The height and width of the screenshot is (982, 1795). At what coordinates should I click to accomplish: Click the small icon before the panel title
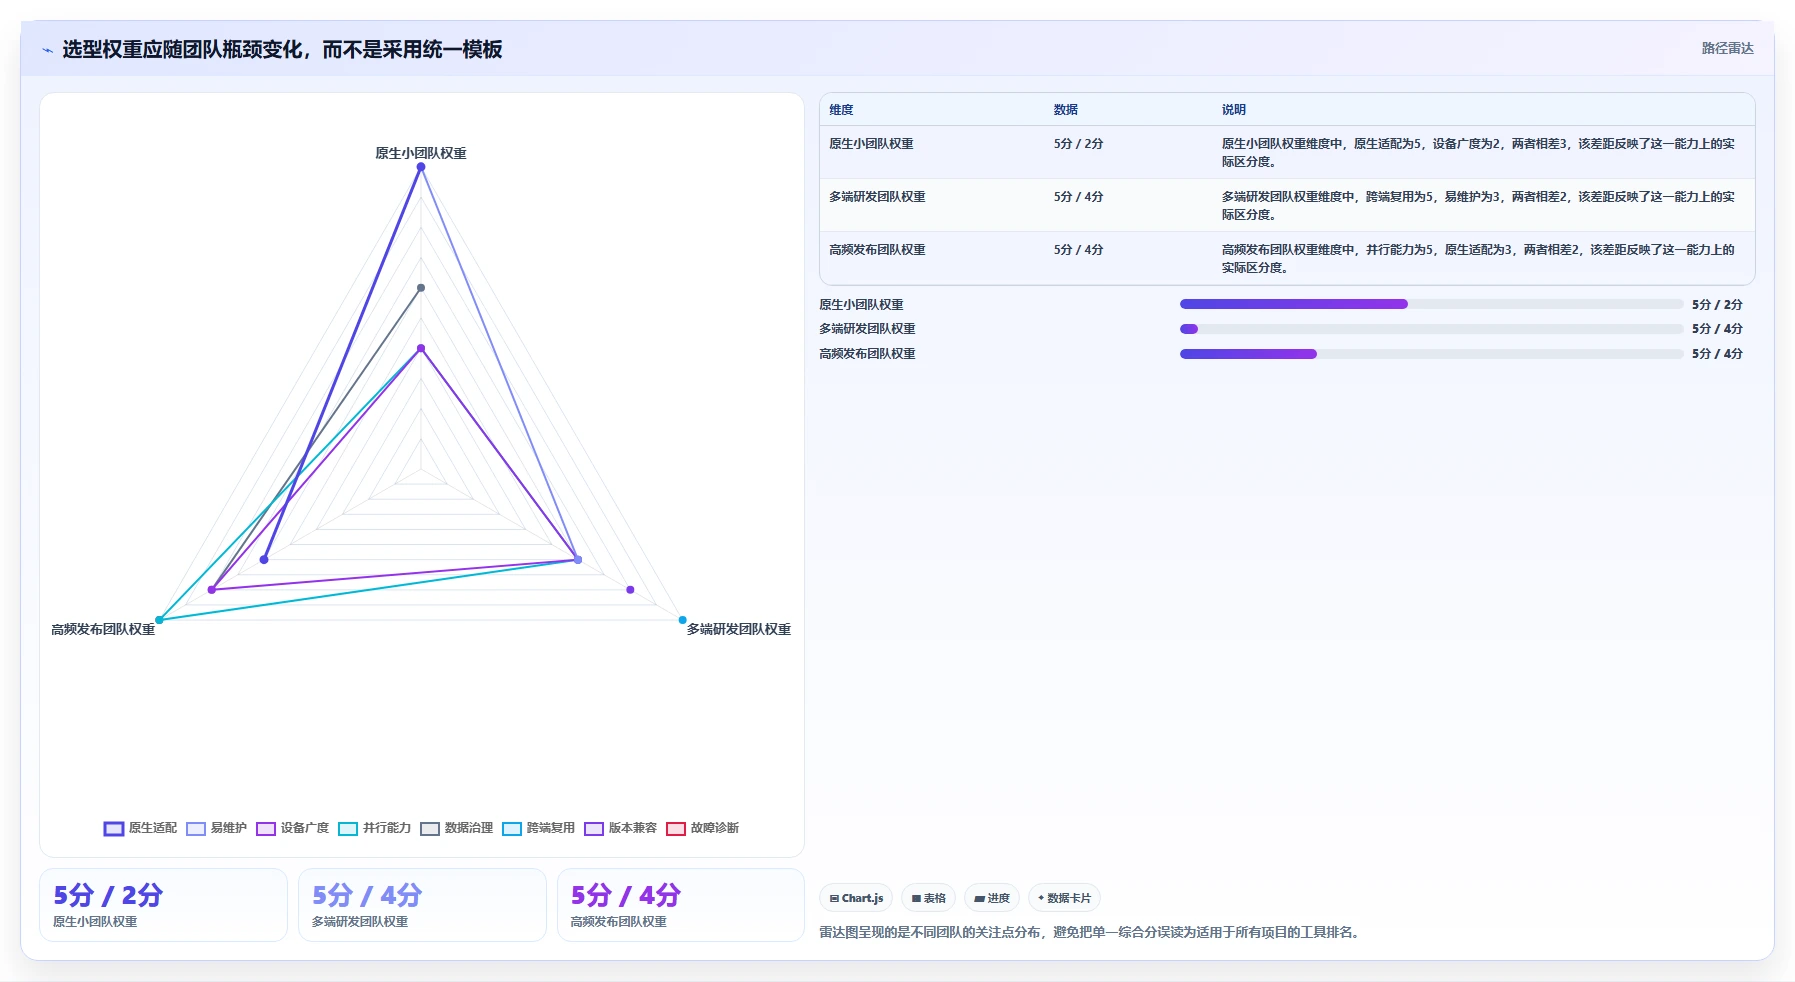(47, 50)
